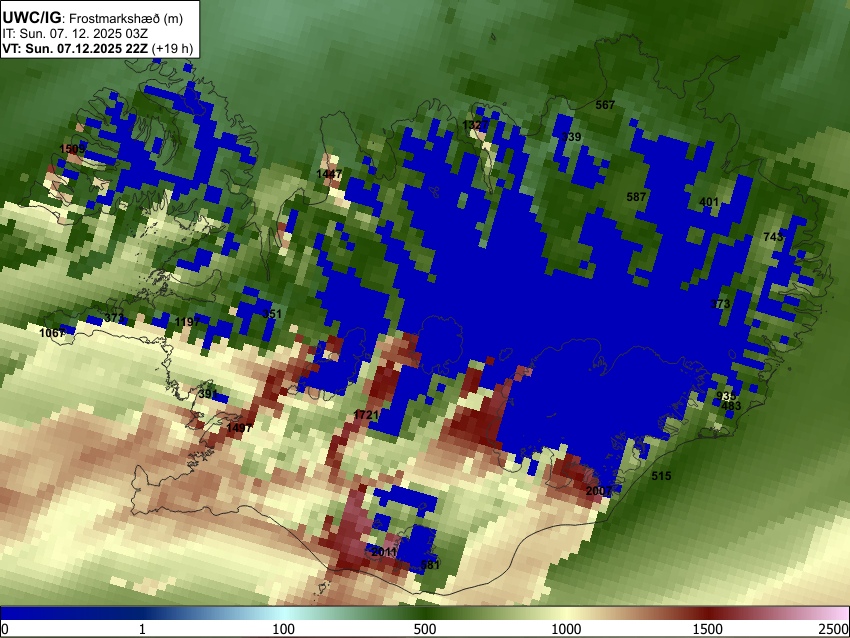Click the 1497 value label on the map

(239, 428)
